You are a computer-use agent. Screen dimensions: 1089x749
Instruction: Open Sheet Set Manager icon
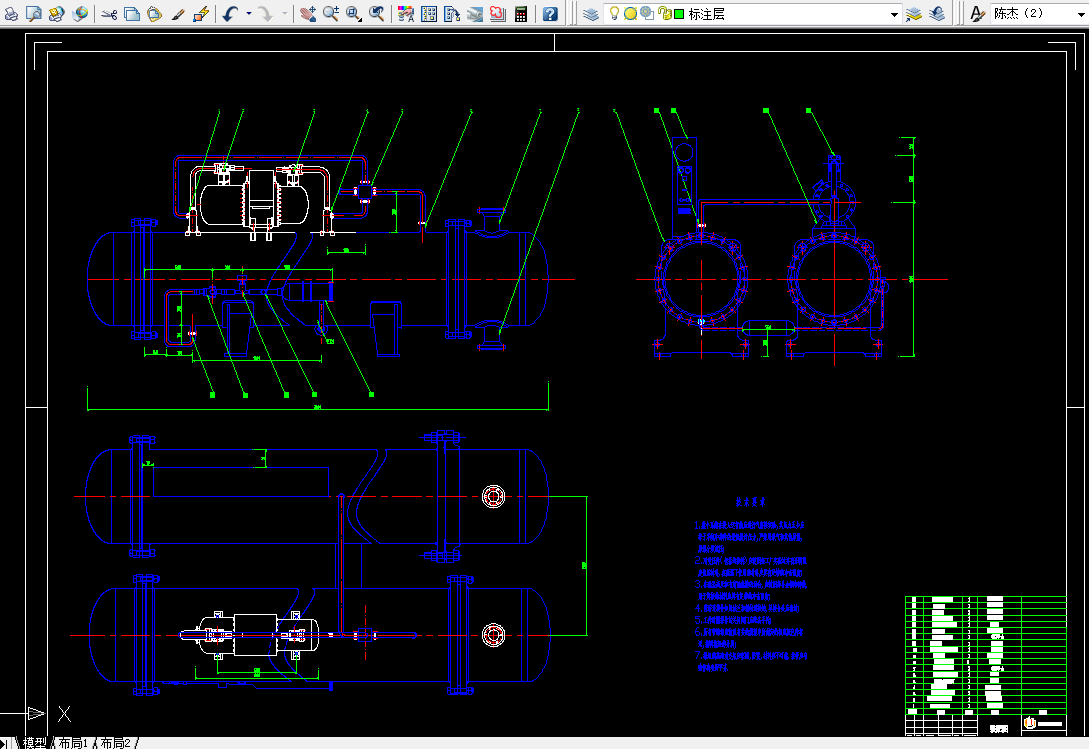[x=475, y=13]
